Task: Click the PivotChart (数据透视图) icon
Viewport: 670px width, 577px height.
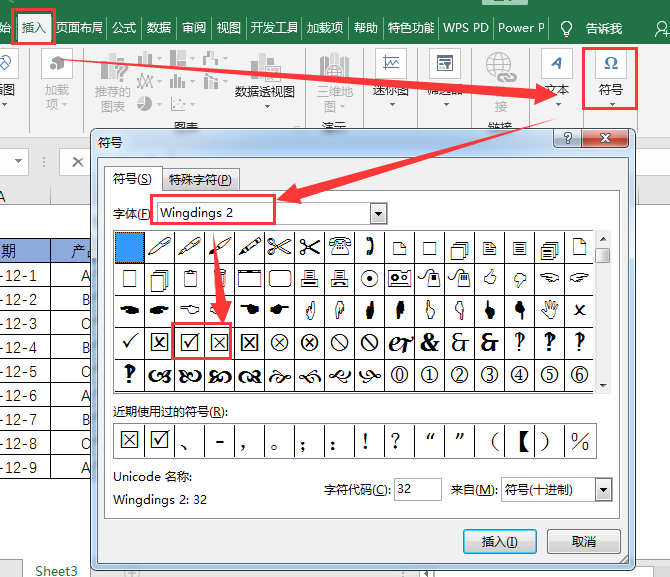Action: (264, 68)
